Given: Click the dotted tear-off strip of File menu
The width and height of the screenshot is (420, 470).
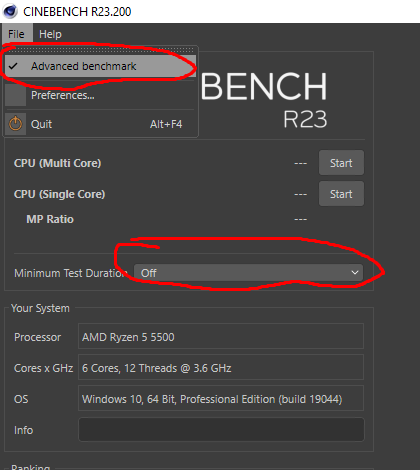Looking at the screenshot, I should (x=100, y=50).
